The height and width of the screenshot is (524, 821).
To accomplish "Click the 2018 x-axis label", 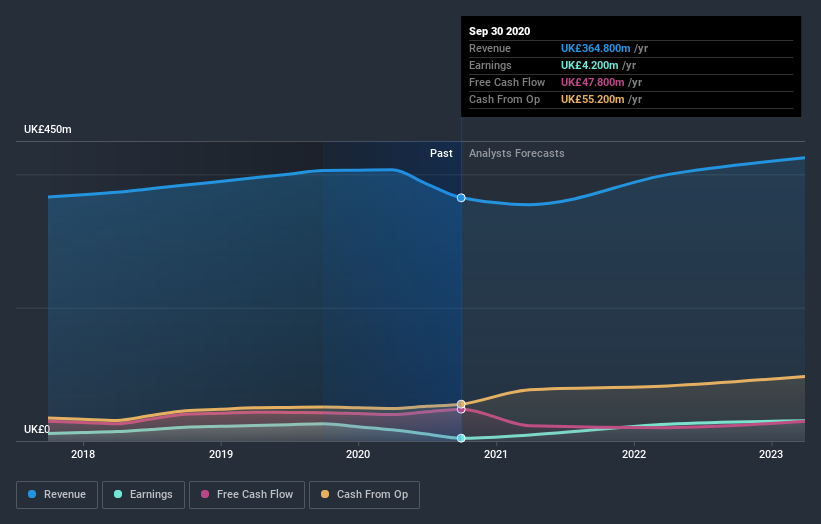I will tap(83, 454).
